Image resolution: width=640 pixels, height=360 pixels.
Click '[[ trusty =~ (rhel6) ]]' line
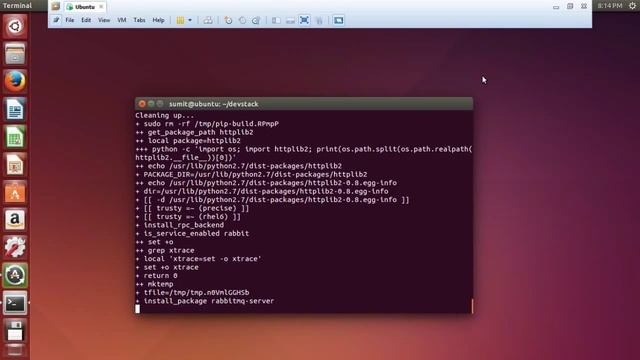coord(188,217)
